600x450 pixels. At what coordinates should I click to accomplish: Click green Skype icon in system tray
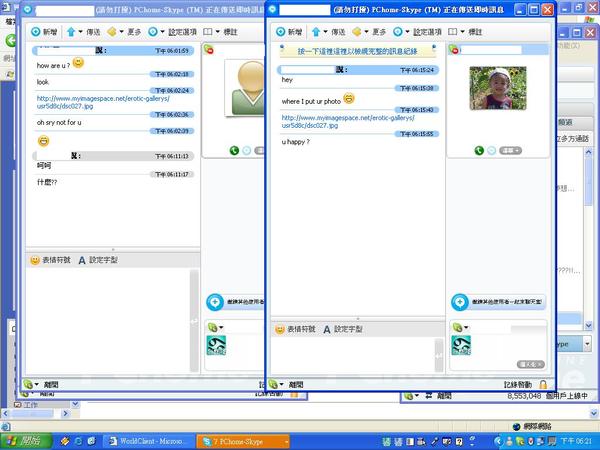[x=520, y=441]
